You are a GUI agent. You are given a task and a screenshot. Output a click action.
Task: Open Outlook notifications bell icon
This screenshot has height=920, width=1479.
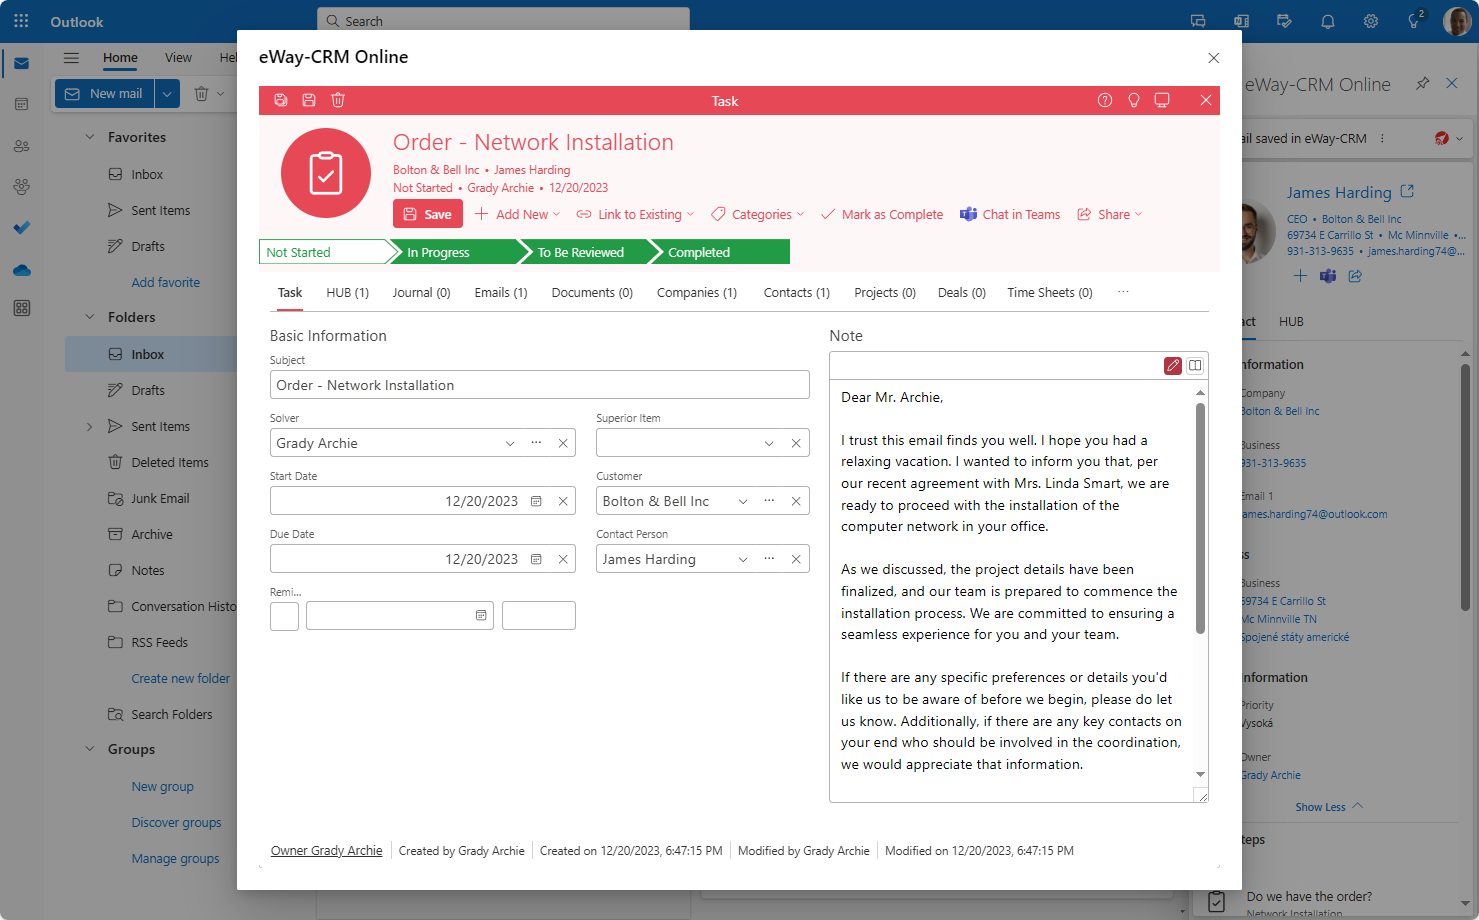1328,21
